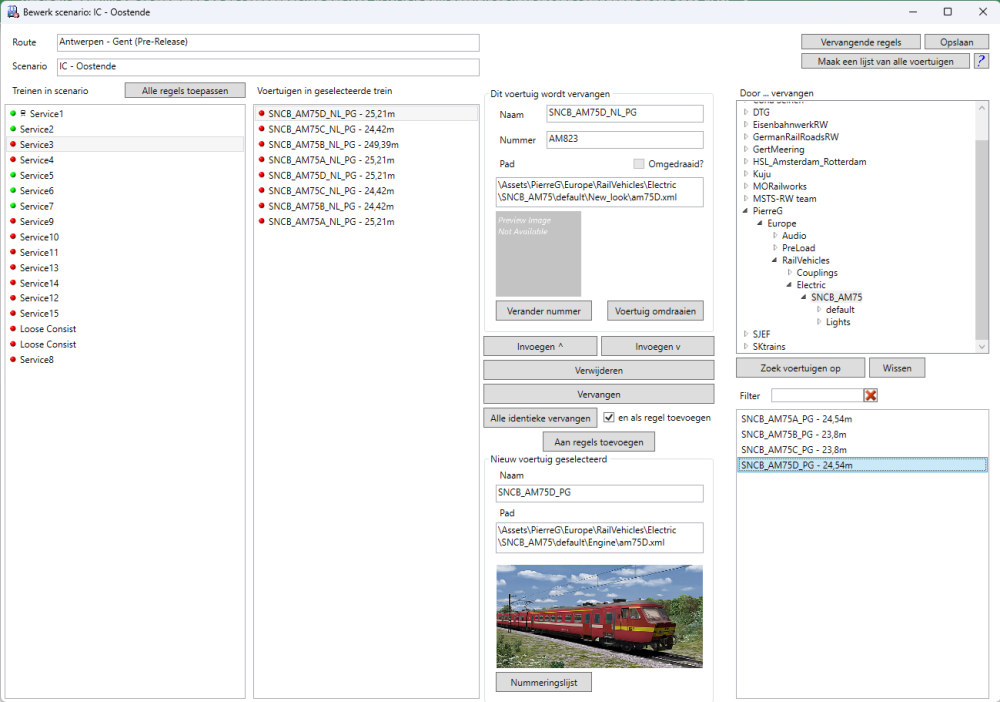The image size is (1000, 702).
Task: Click the app icon in the title bar
Action: tap(12, 11)
